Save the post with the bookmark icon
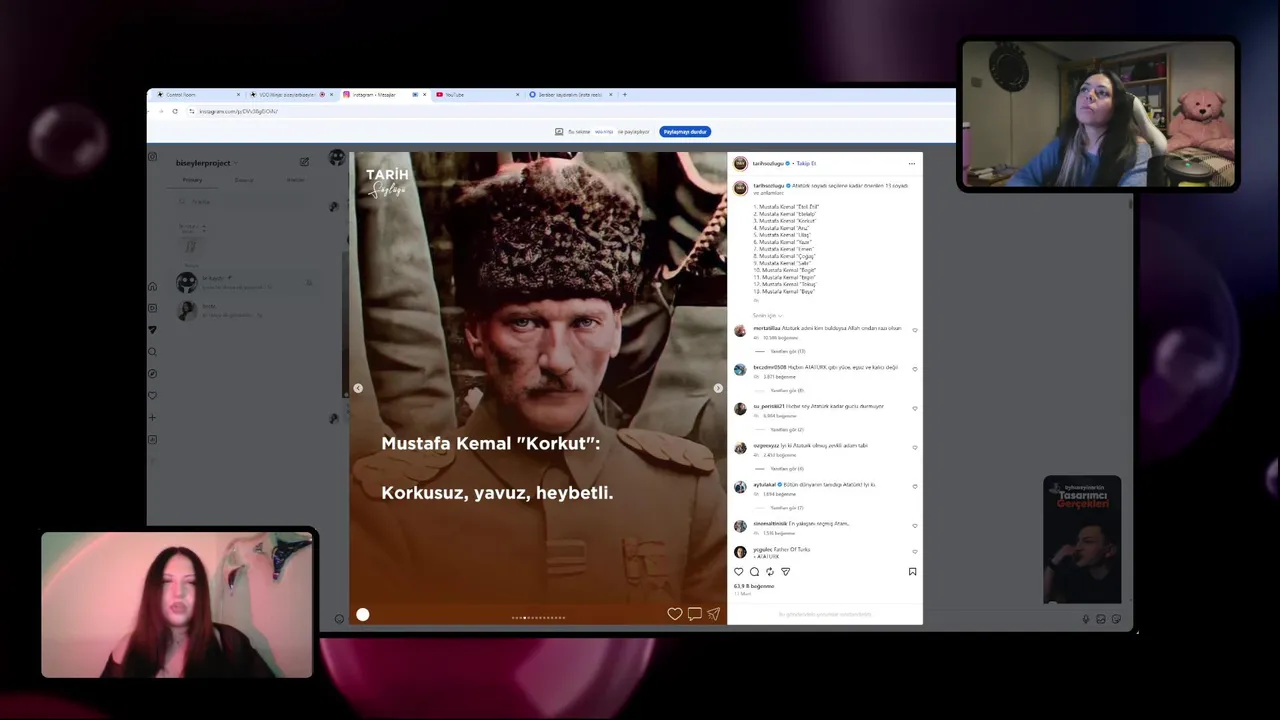 [x=912, y=572]
